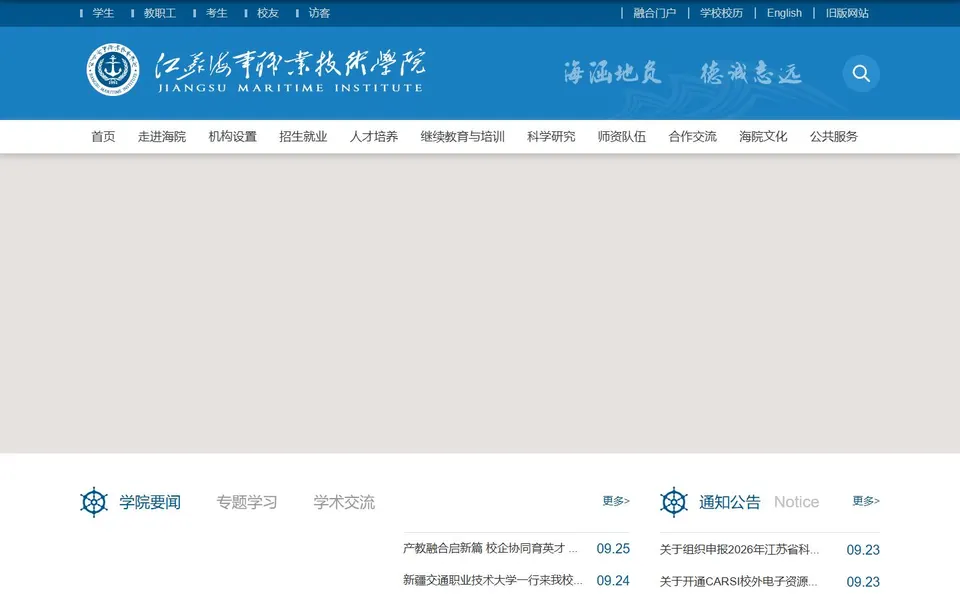
Task: Open news item 产教融合启新篇 校企协同育英才
Action: tap(490, 548)
